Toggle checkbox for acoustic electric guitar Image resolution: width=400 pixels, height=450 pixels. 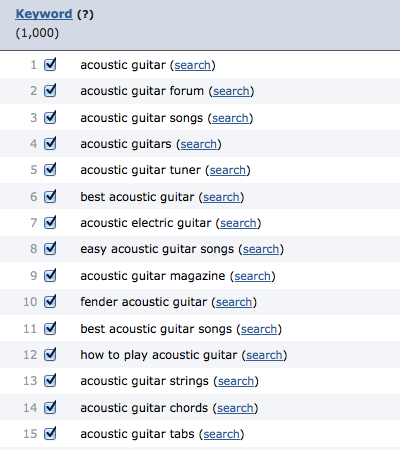(50, 223)
